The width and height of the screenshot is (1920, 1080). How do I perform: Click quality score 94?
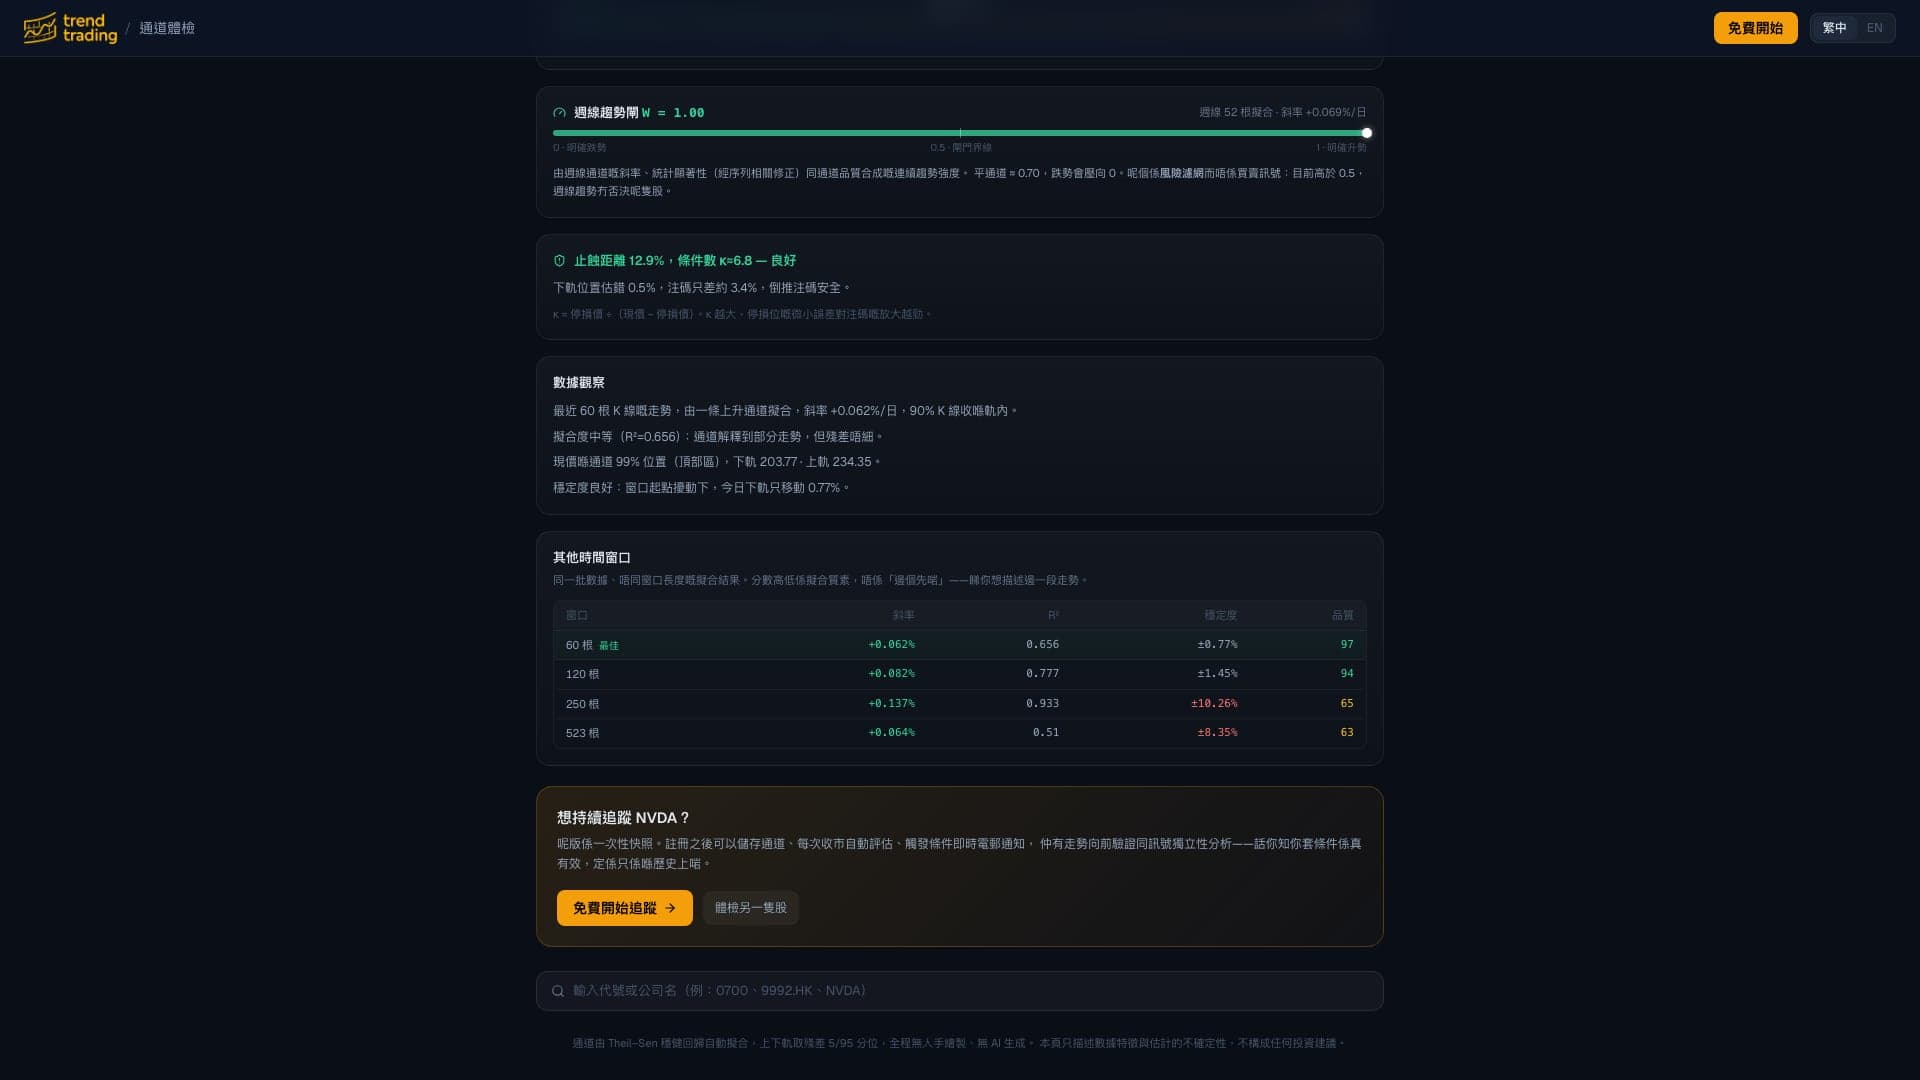pyautogui.click(x=1347, y=674)
